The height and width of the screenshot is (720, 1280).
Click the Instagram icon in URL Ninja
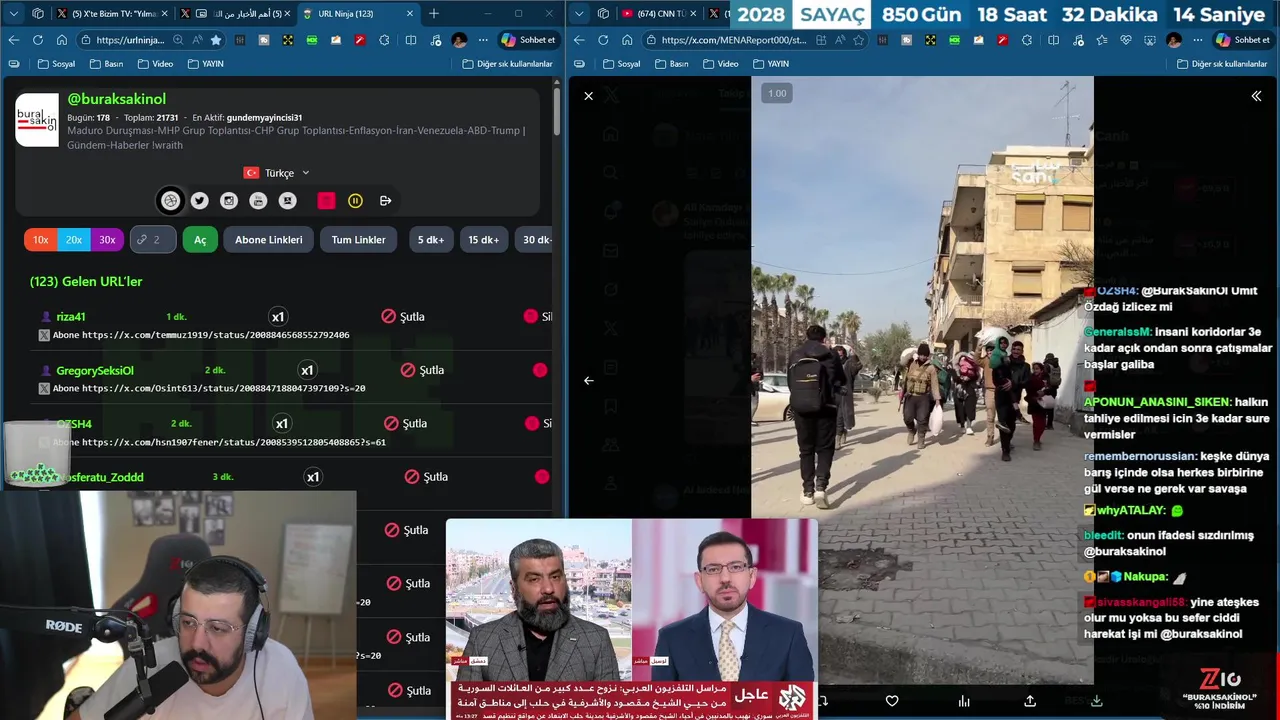229,201
